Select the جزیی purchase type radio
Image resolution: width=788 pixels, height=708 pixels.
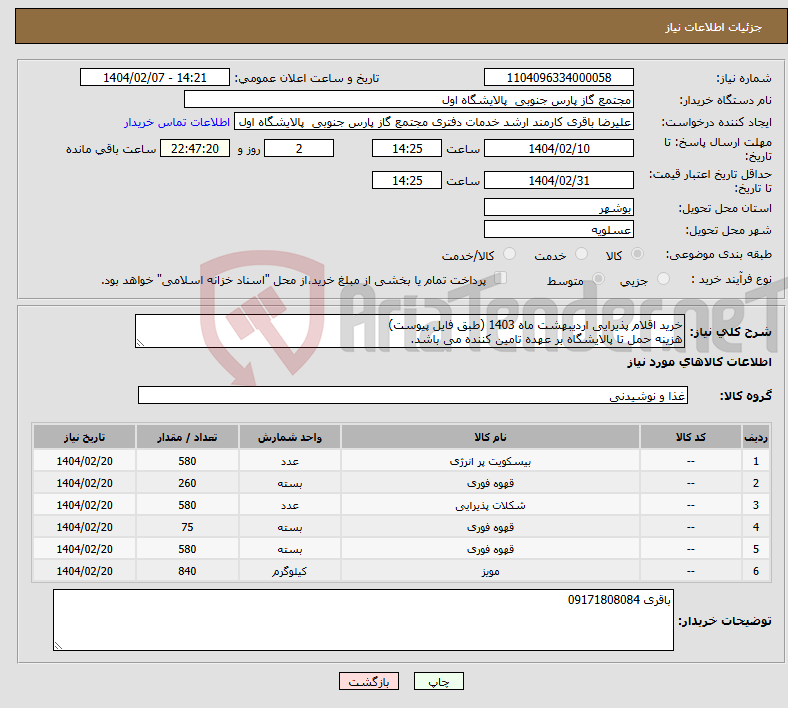click(663, 278)
